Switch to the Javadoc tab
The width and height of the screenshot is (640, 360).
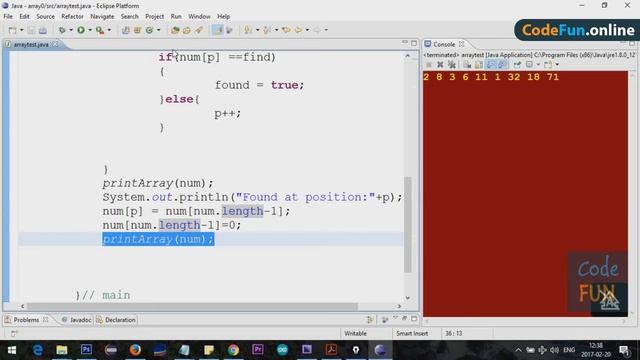point(76,320)
